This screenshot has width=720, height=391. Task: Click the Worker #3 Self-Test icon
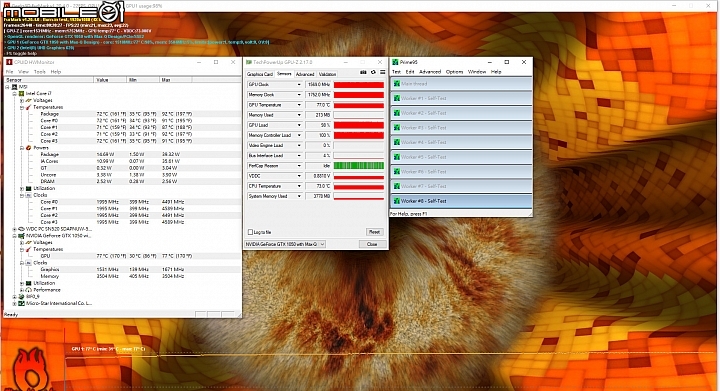click(x=397, y=128)
